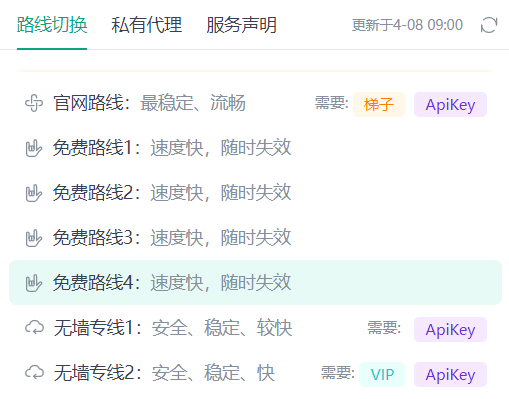Click the refresh icon beside update time
Screen dimensions: 509x399
[489, 25]
